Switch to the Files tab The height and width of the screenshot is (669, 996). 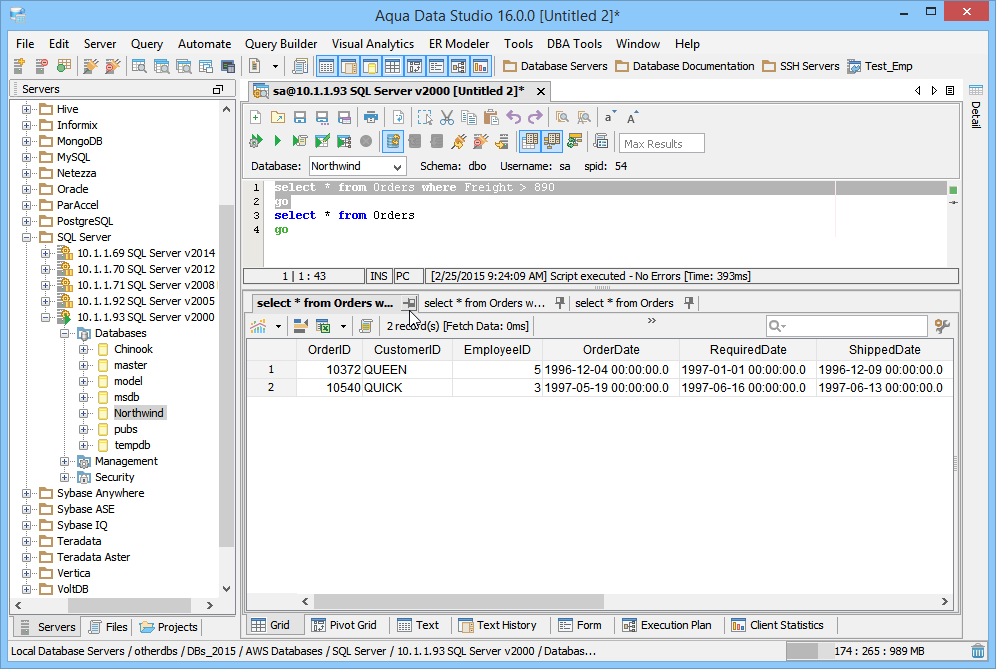[107, 627]
